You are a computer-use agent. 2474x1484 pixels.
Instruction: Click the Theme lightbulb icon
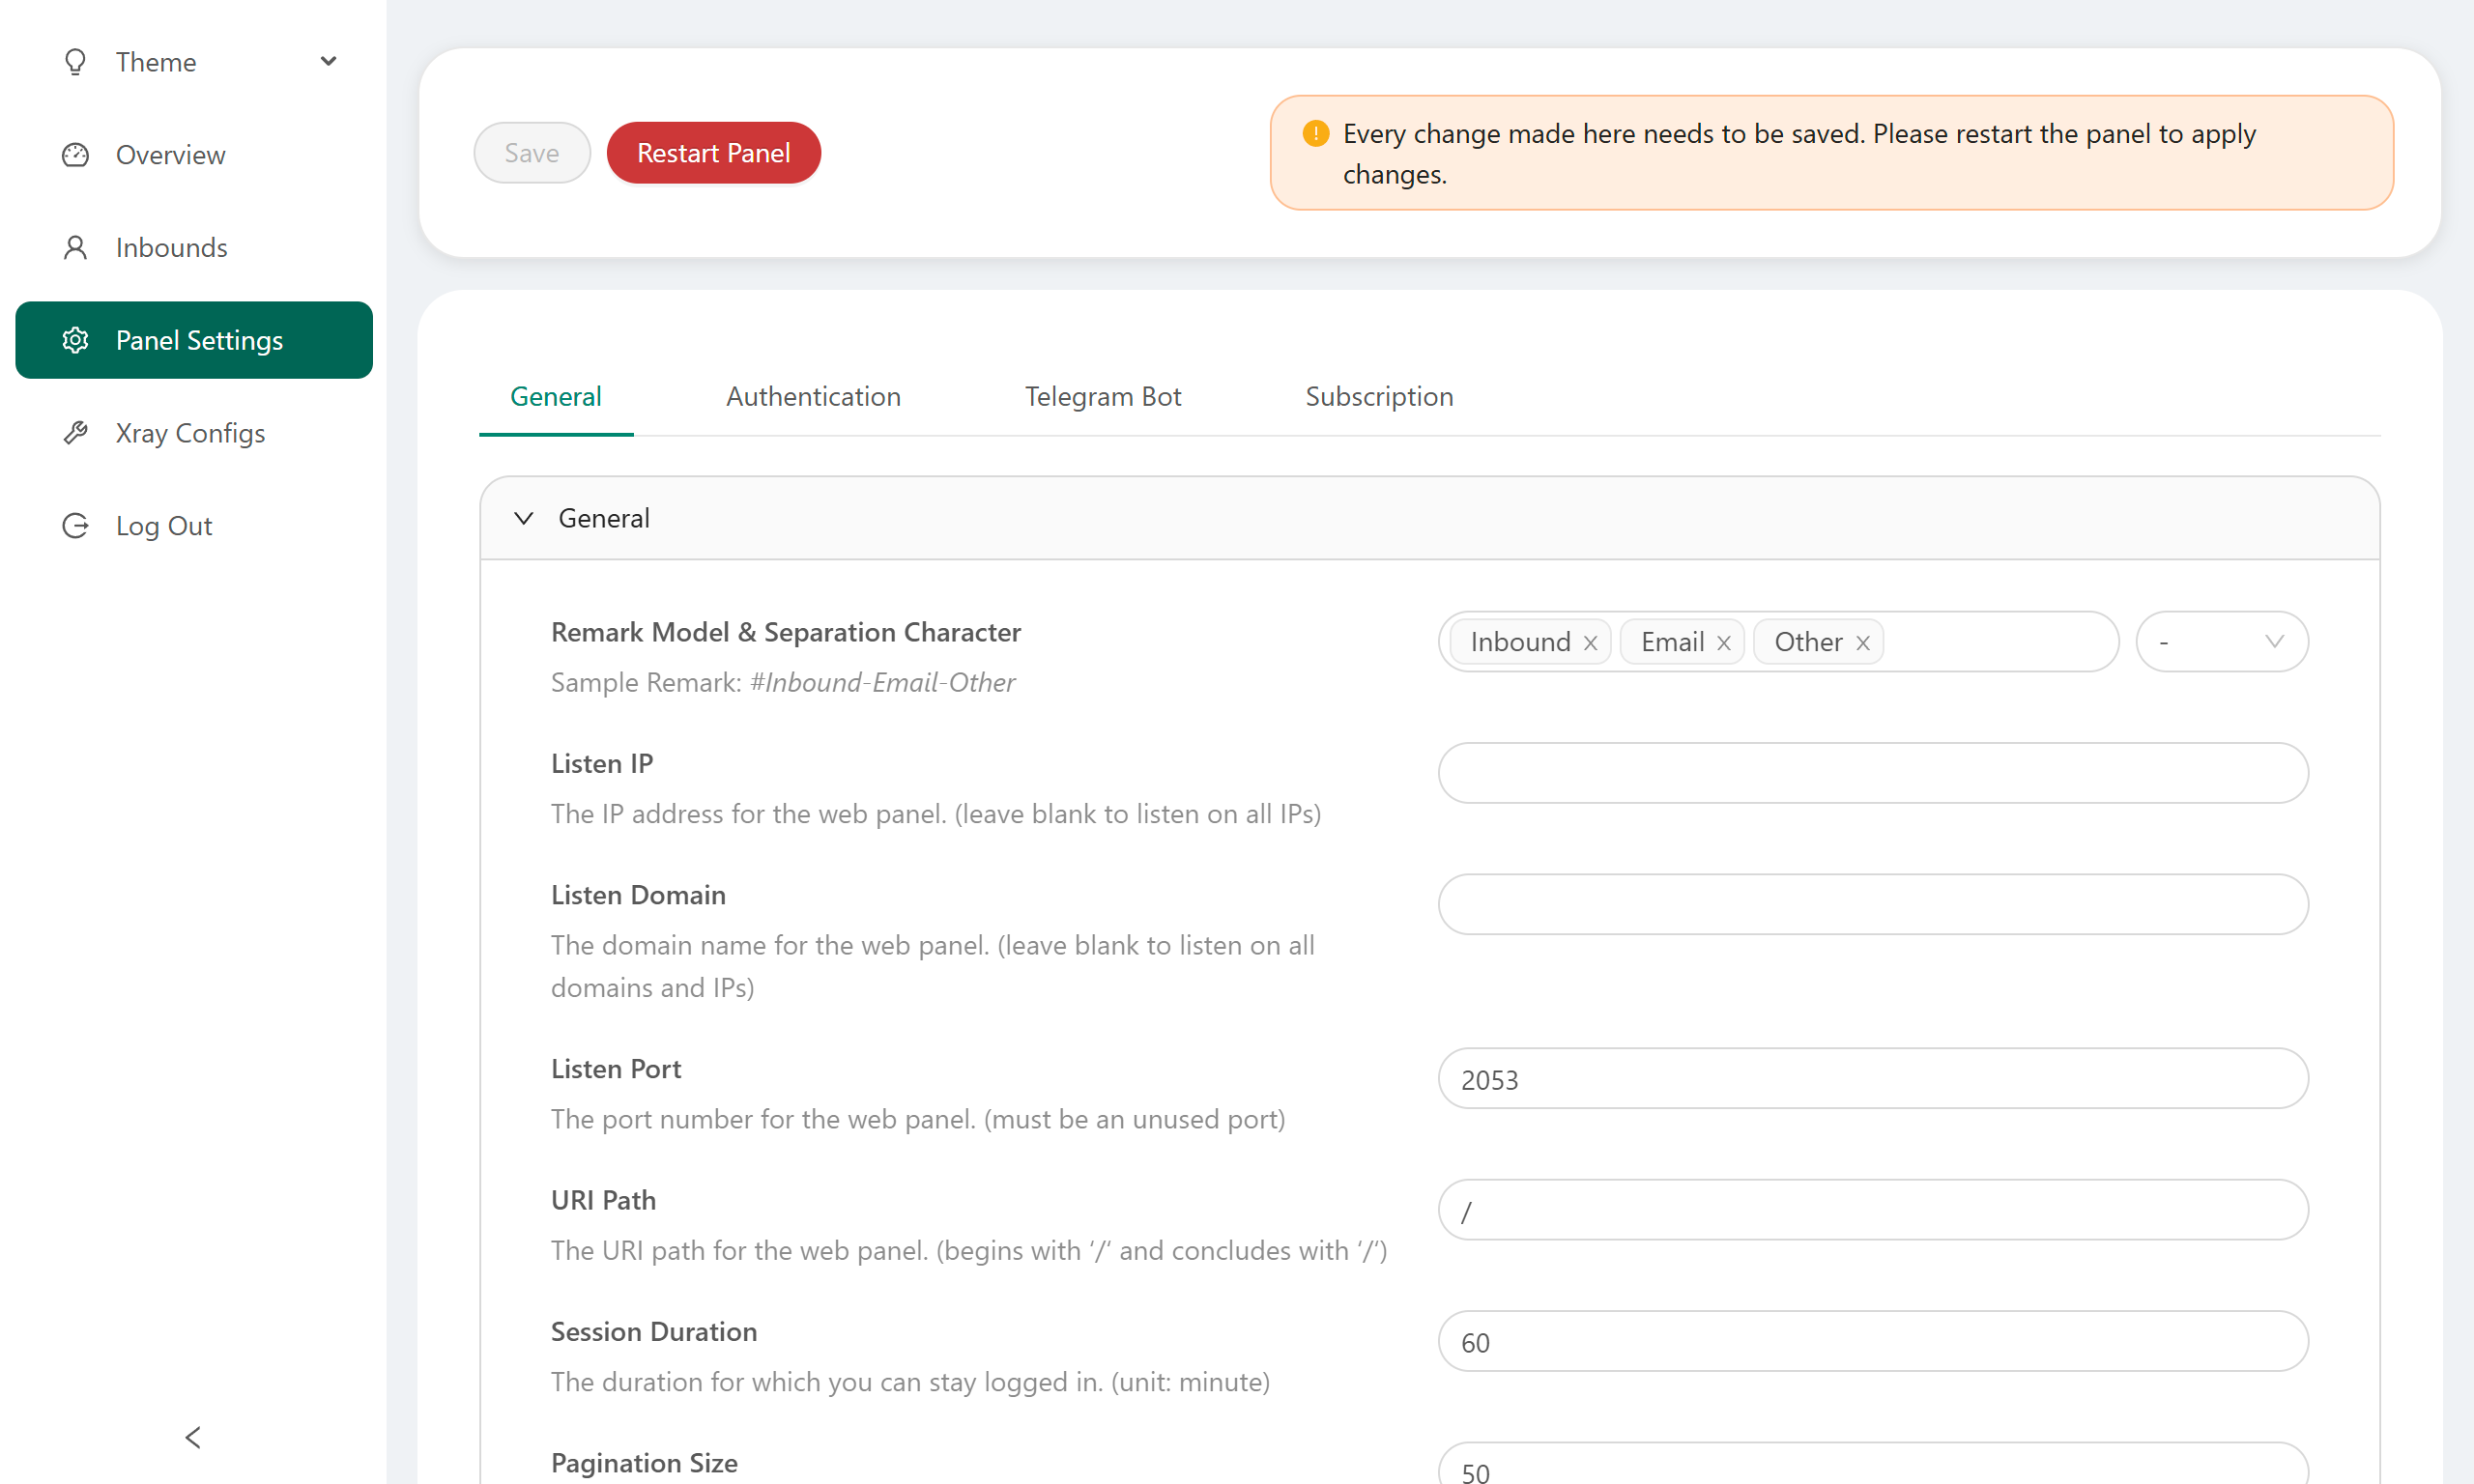click(x=75, y=62)
